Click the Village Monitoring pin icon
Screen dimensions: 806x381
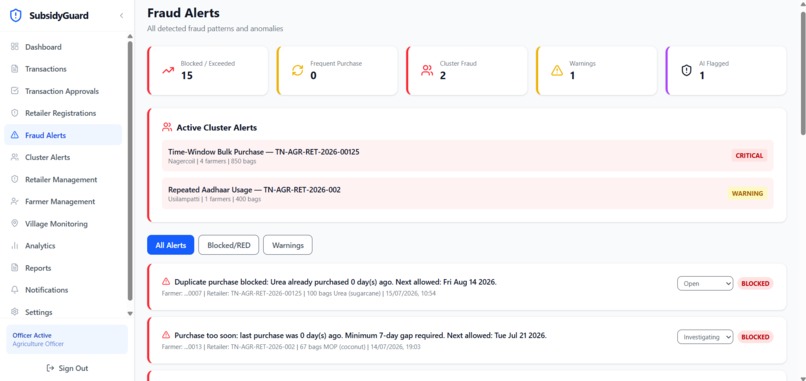coord(14,224)
